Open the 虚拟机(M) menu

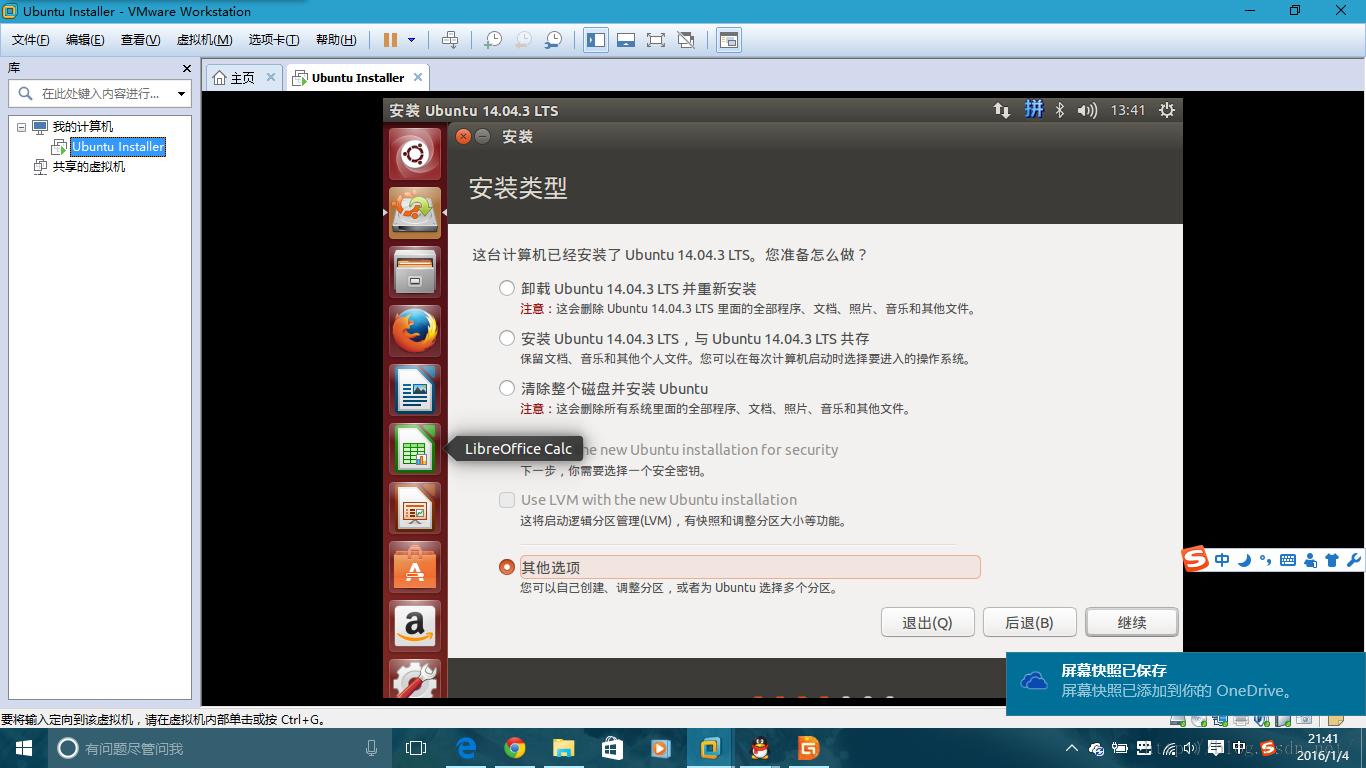pos(204,40)
